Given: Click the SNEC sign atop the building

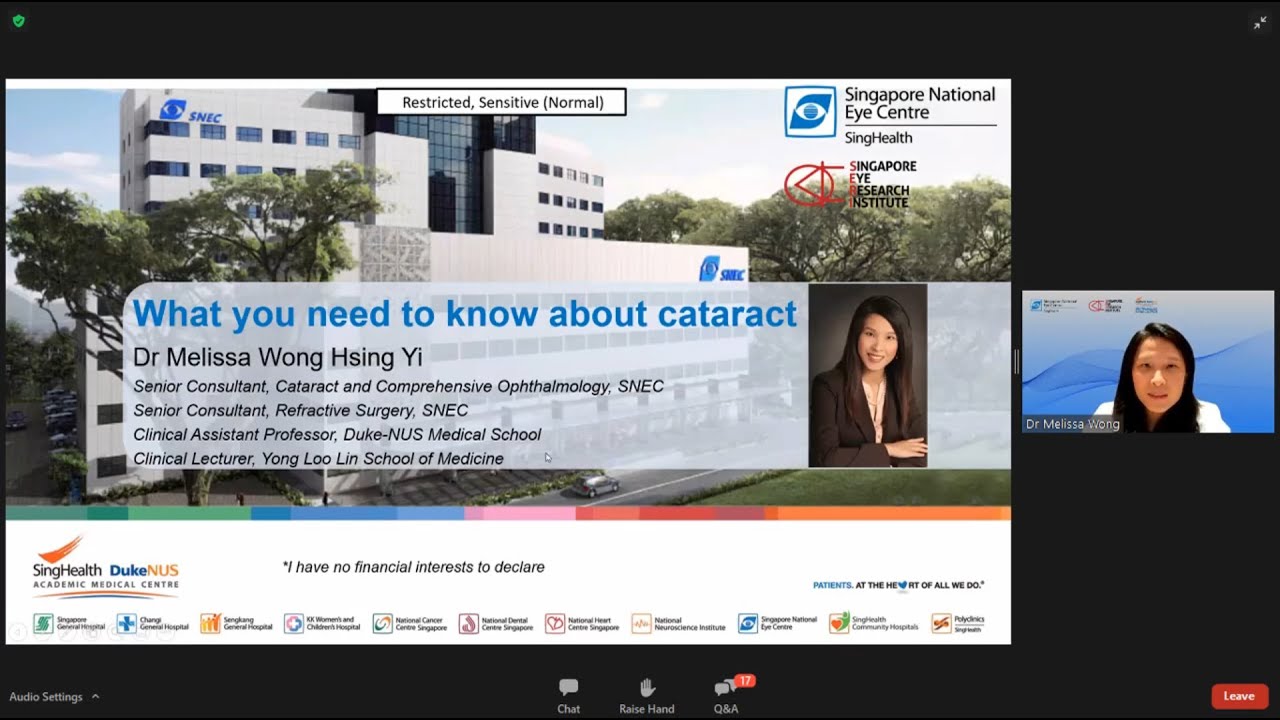Looking at the screenshot, I should (x=190, y=112).
